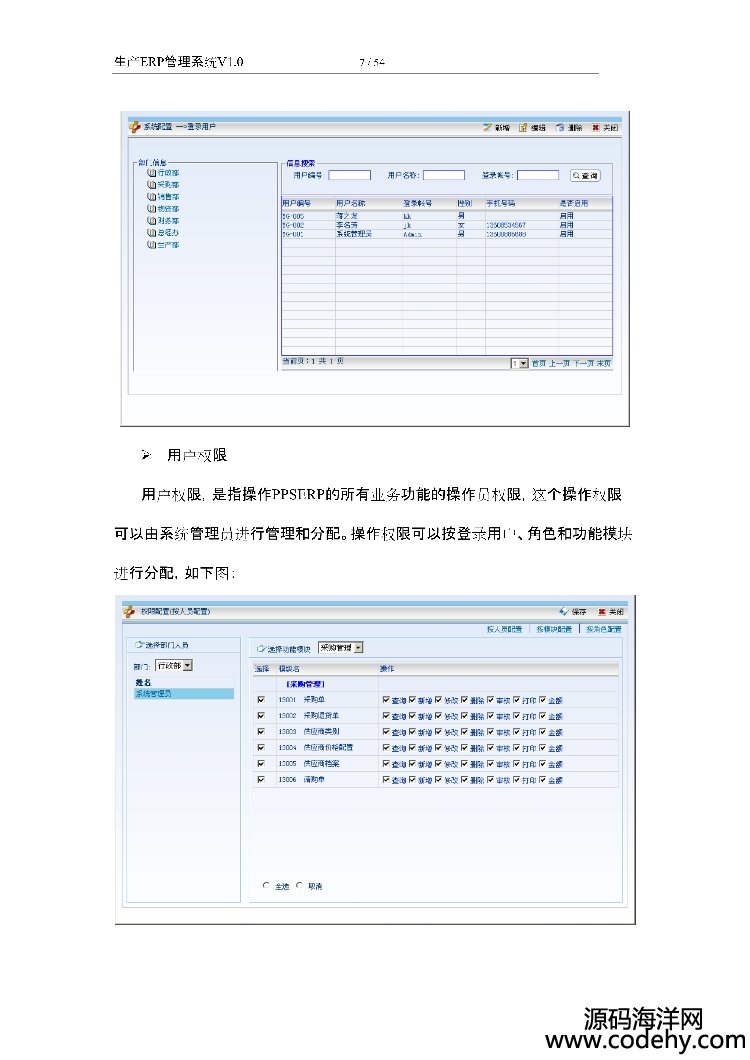Select 系统管理员 in the name list
Image resolution: width=750 pixels, height=1060 pixels.
[x=184, y=694]
